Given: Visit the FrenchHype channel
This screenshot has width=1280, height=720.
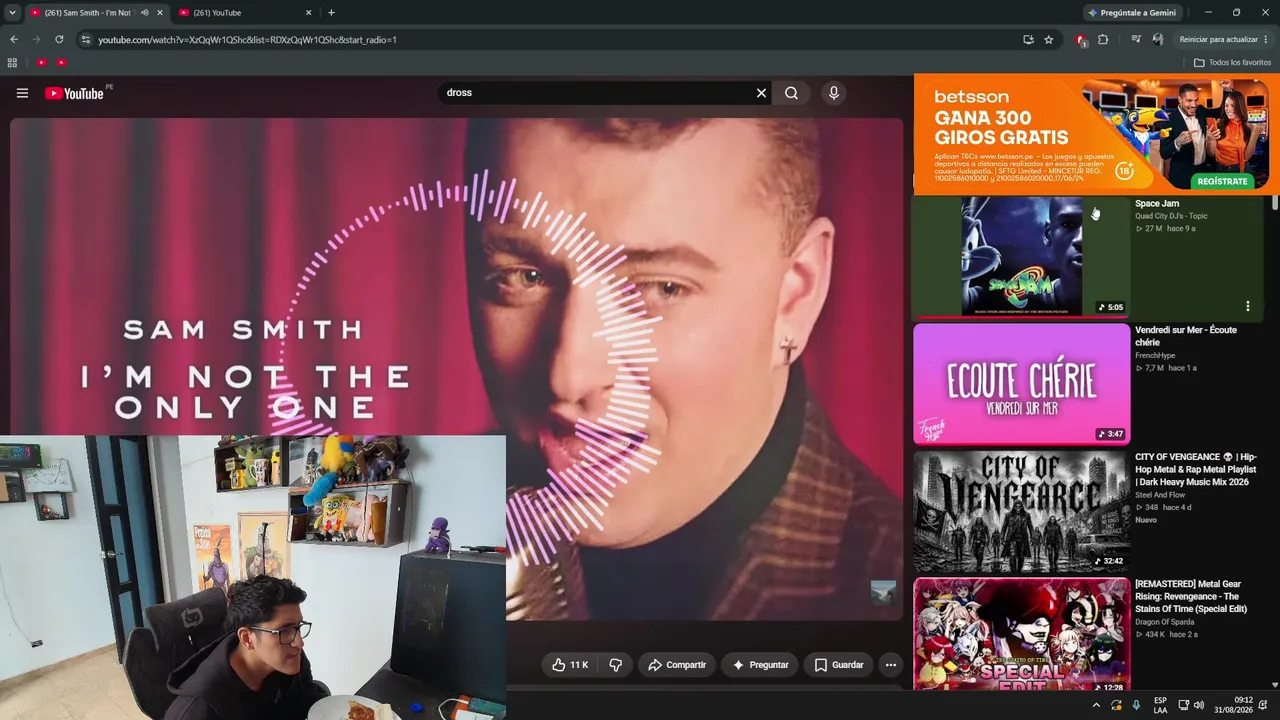Looking at the screenshot, I should coord(1155,355).
